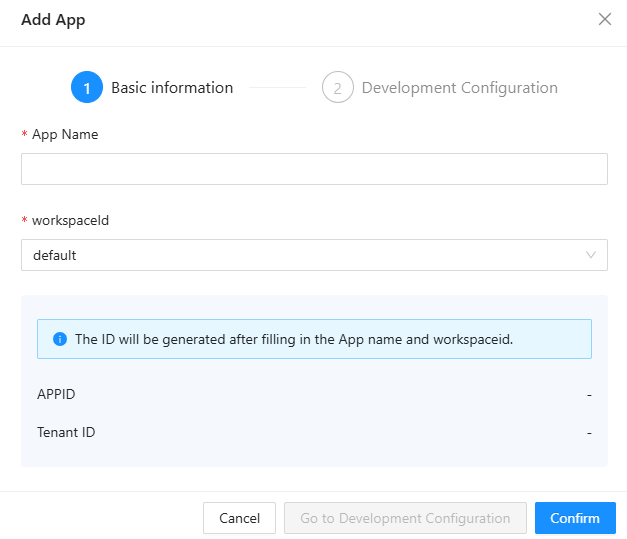The width and height of the screenshot is (627, 539).
Task: Click the Tenant ID label
Action: point(66,432)
